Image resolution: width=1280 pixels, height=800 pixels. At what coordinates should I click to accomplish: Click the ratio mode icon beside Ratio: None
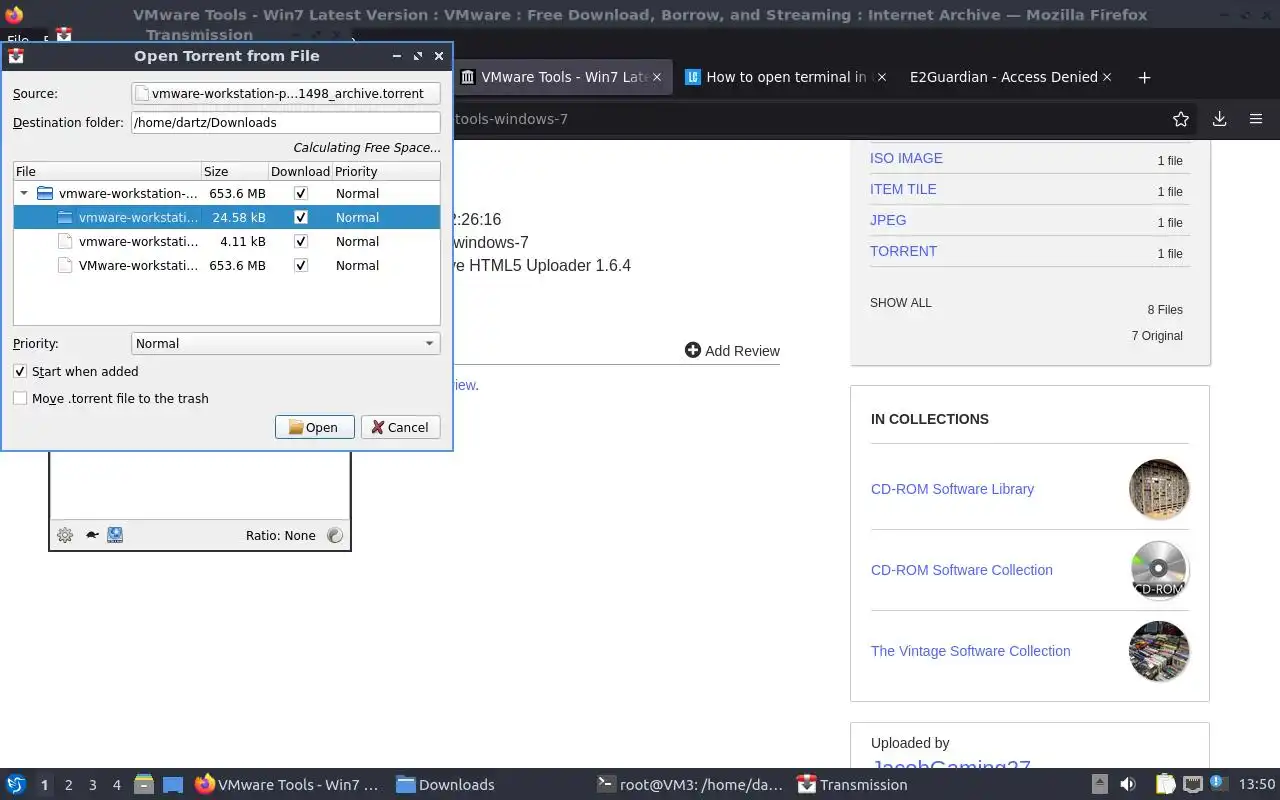click(x=335, y=535)
